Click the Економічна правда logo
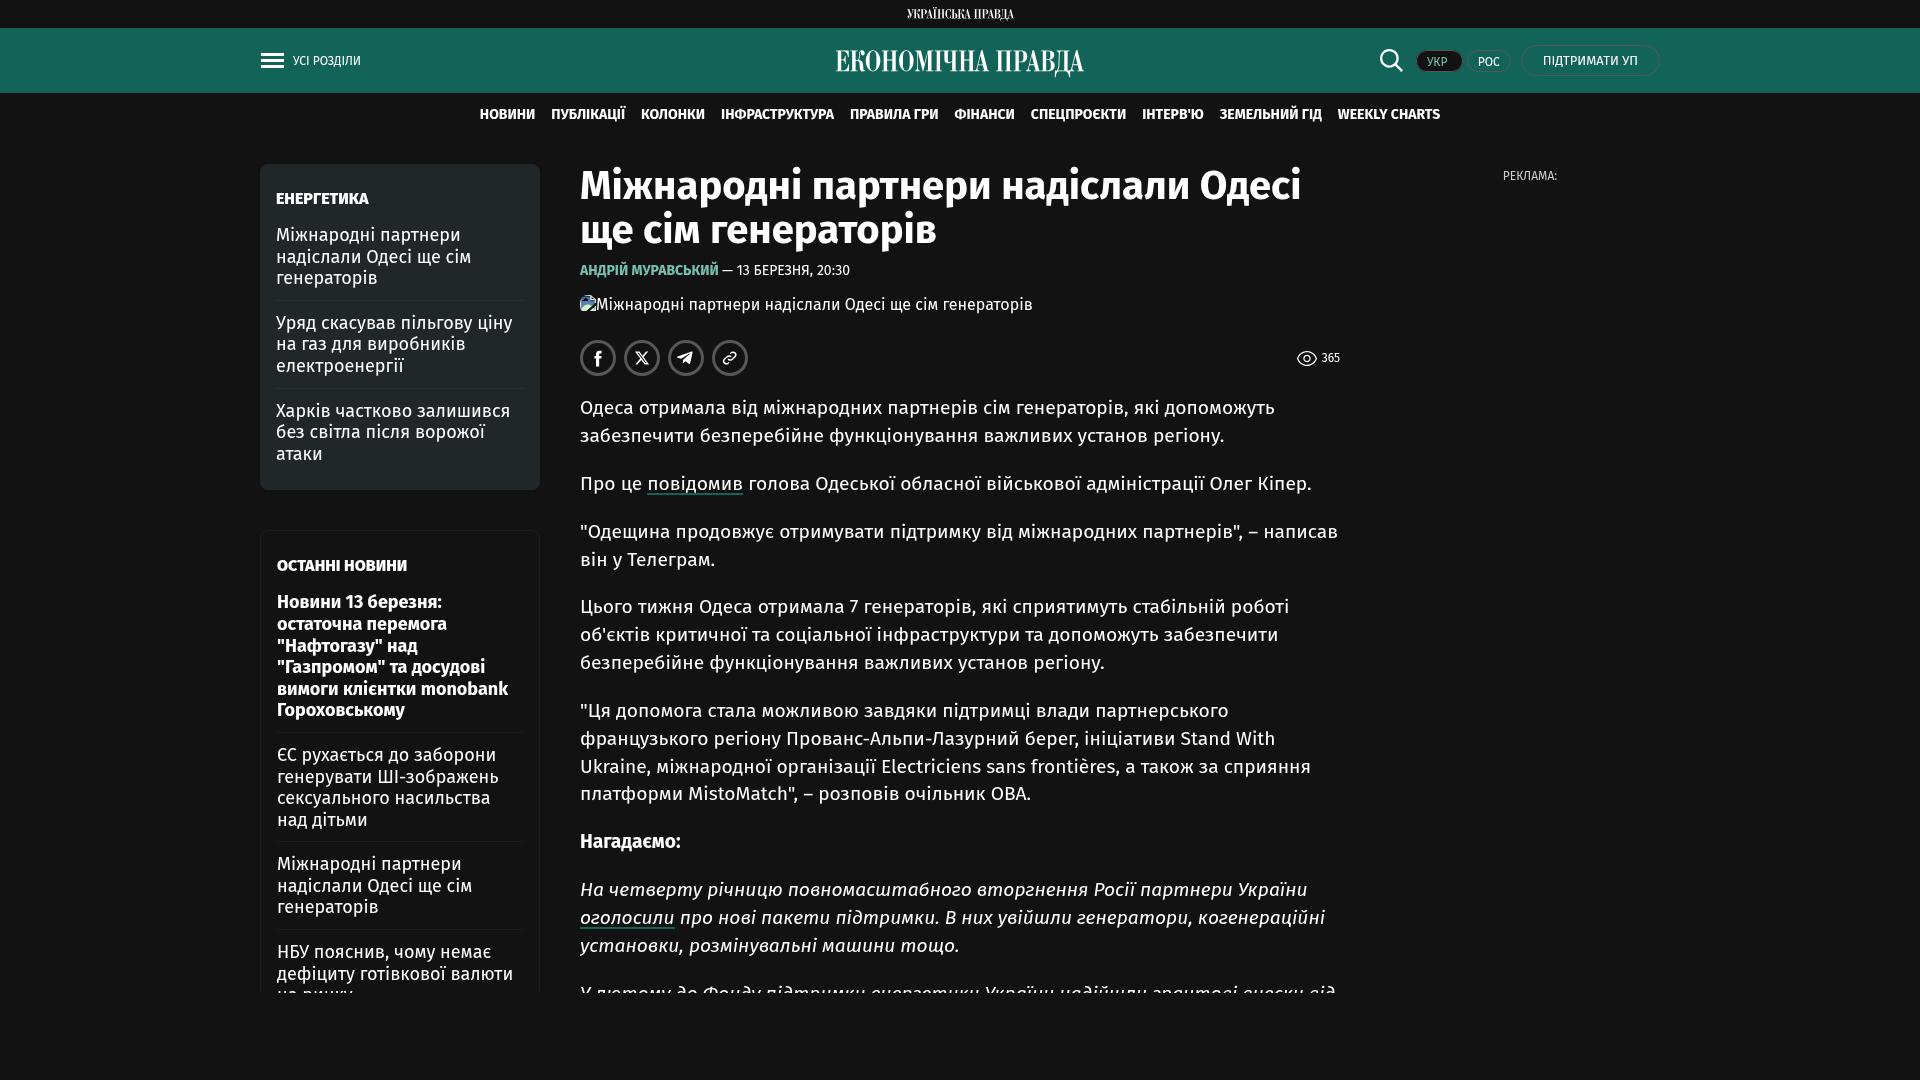The width and height of the screenshot is (1920, 1080). 960,62
